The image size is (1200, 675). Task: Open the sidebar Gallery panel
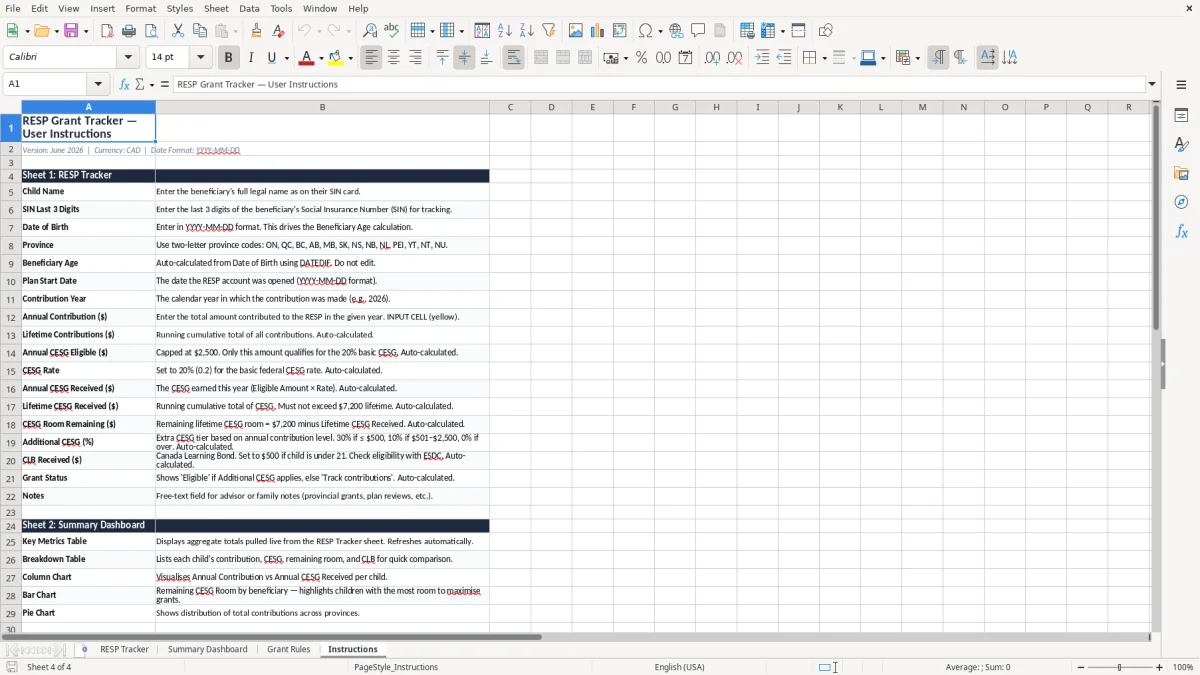tap(1181, 173)
